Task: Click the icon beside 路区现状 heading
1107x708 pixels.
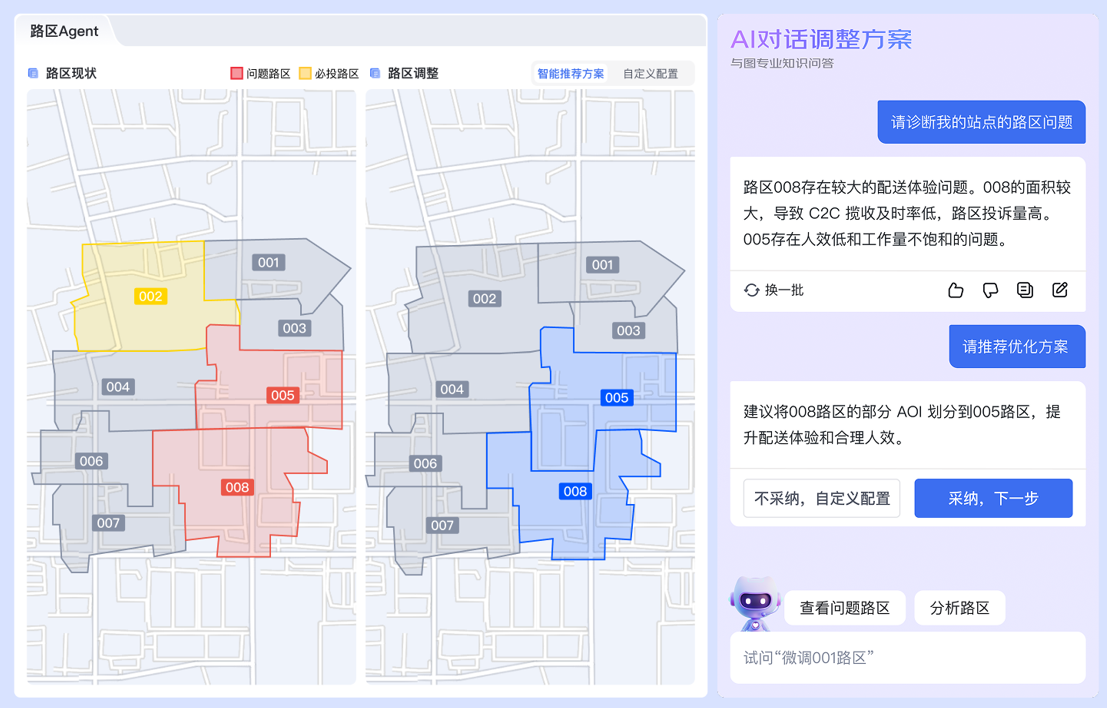Action: click(33, 73)
